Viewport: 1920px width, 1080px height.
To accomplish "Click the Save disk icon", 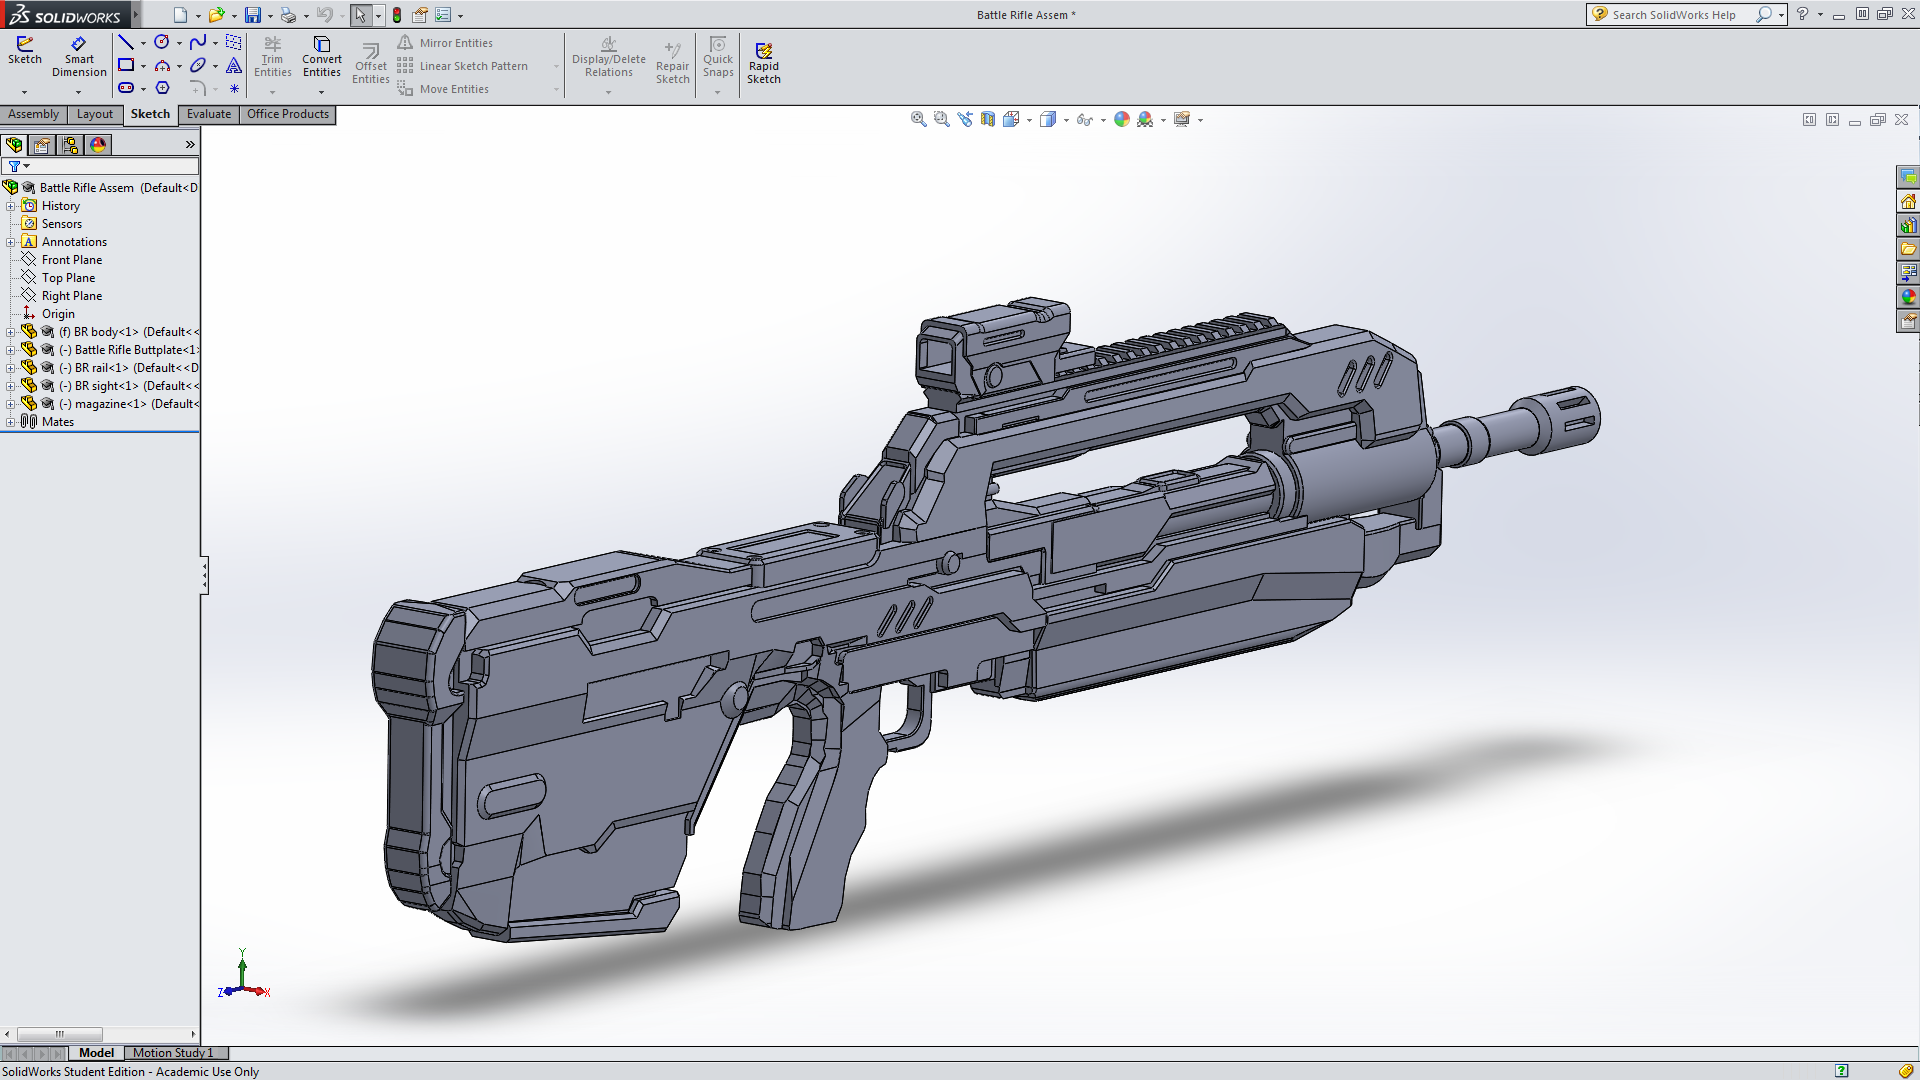I will click(253, 15).
